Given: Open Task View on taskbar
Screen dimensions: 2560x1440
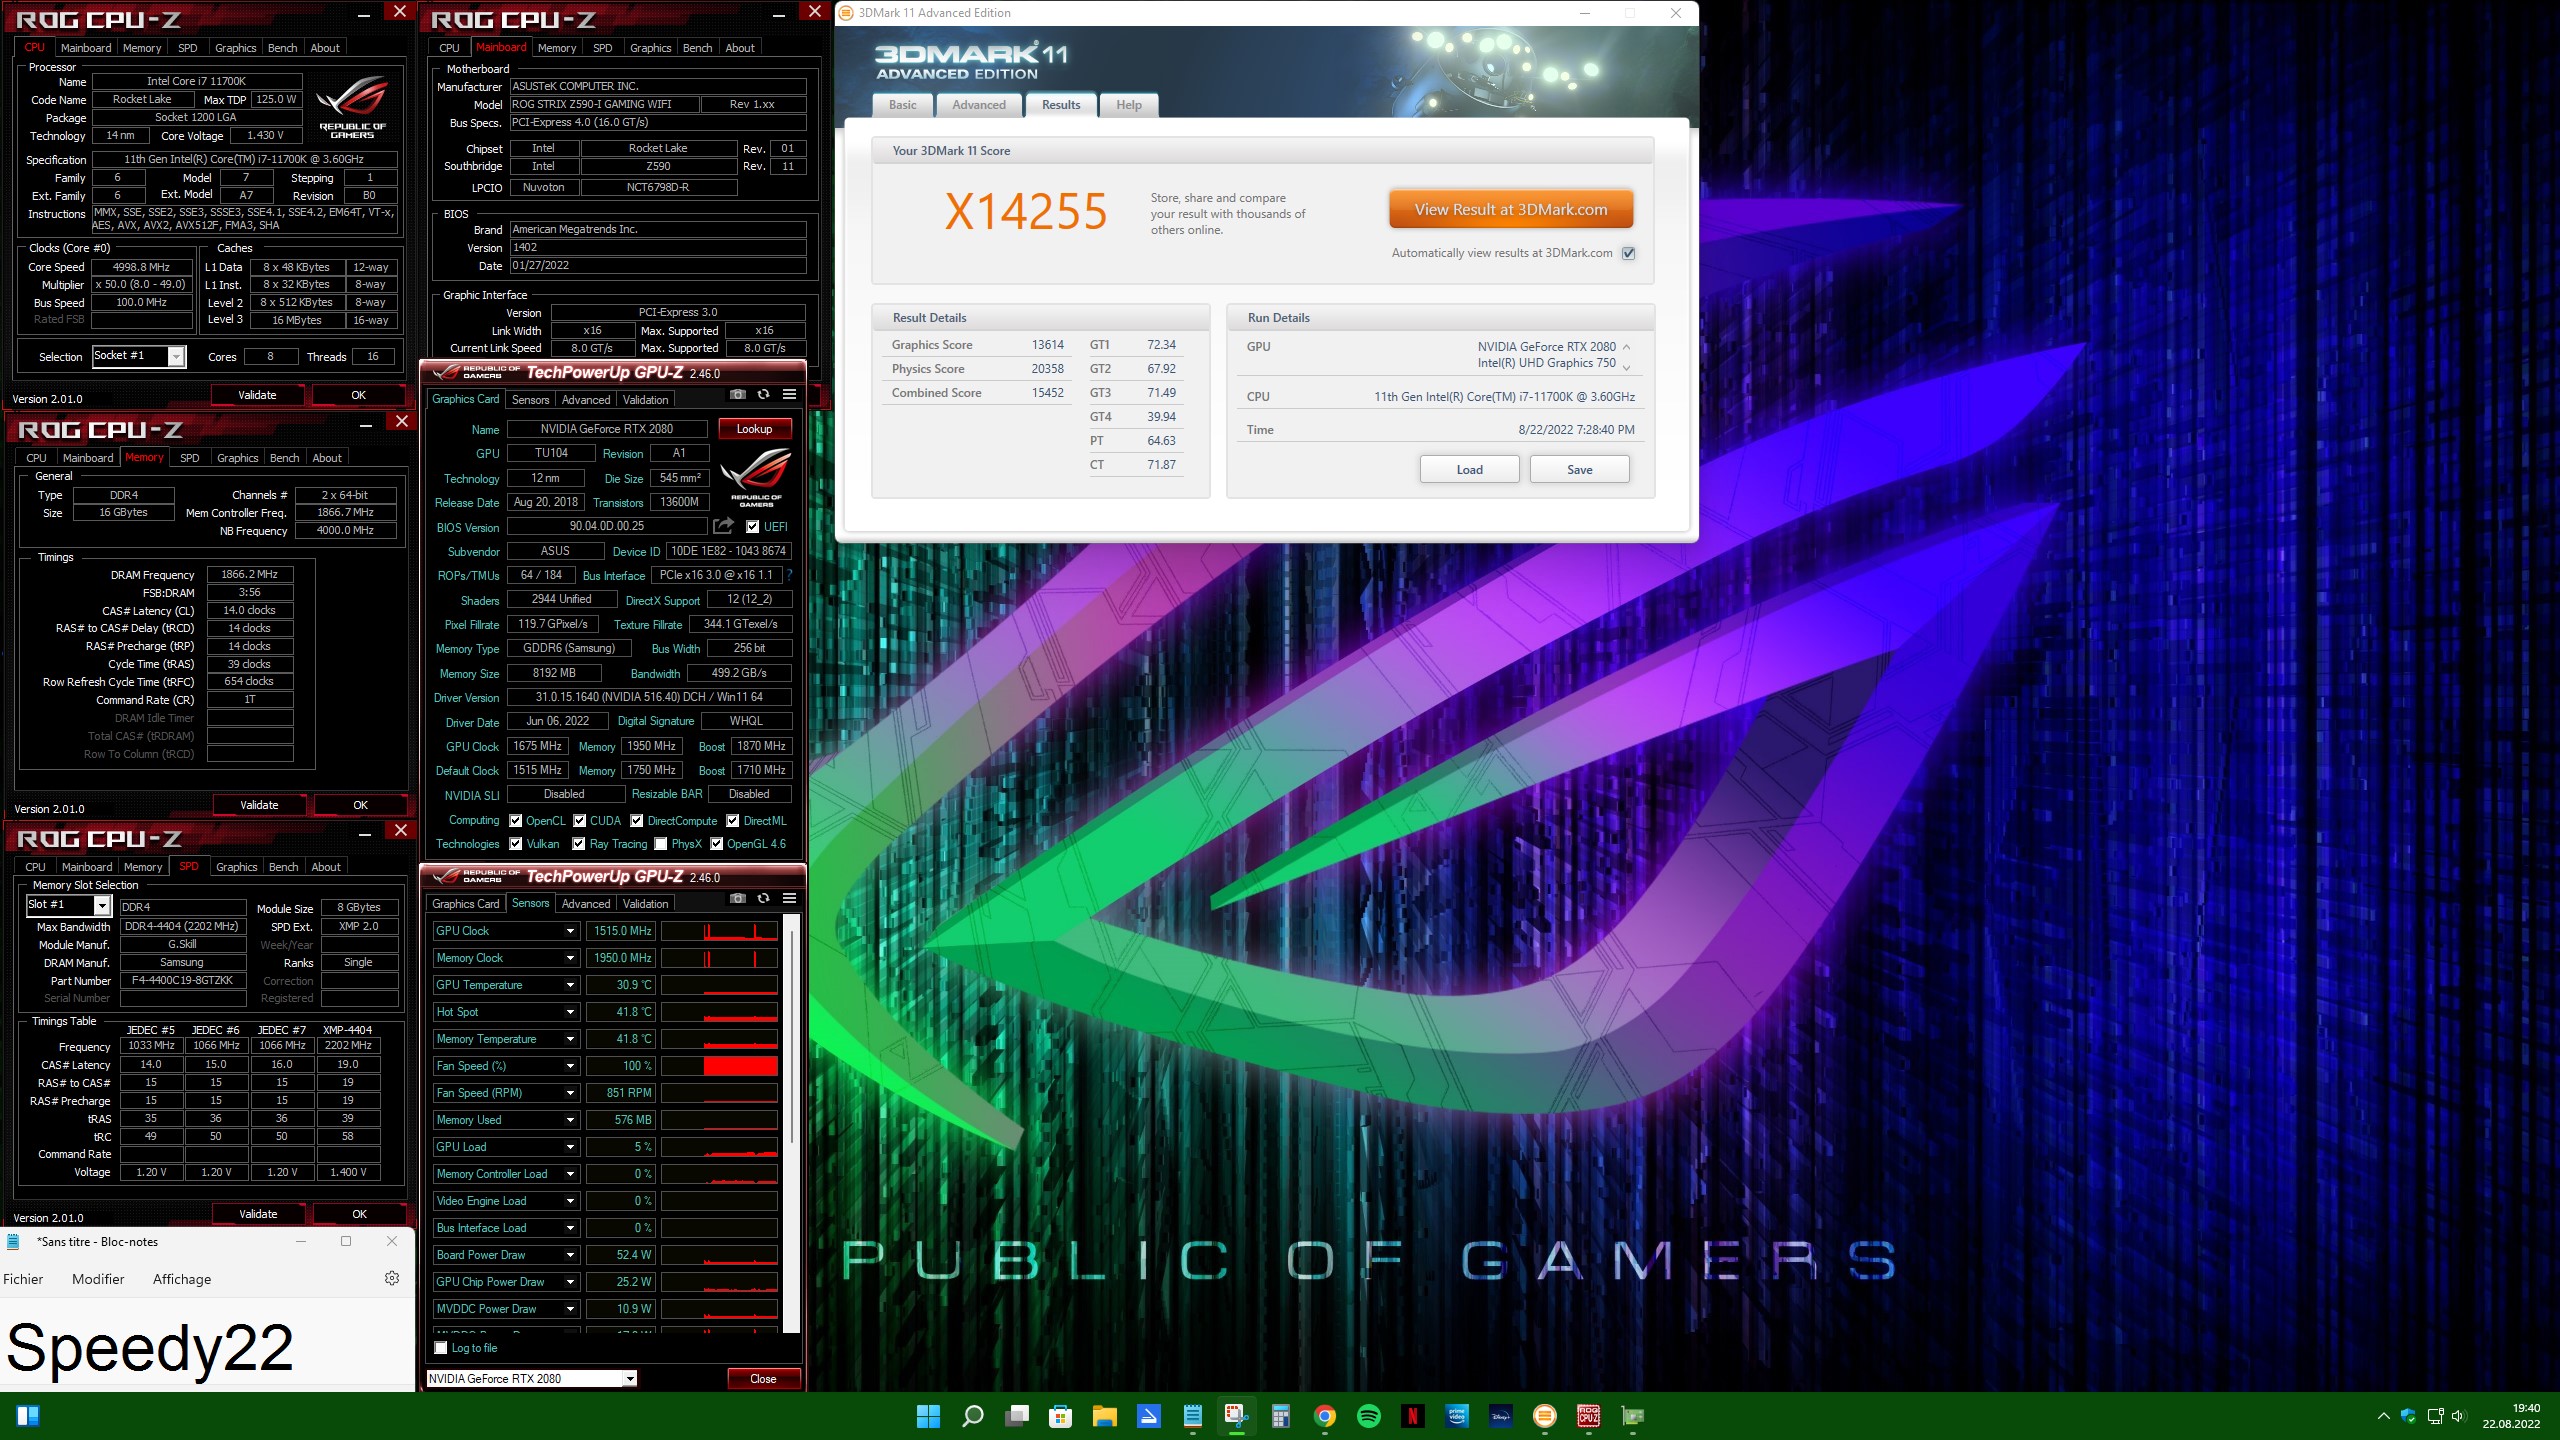Looking at the screenshot, I should [x=1017, y=1416].
